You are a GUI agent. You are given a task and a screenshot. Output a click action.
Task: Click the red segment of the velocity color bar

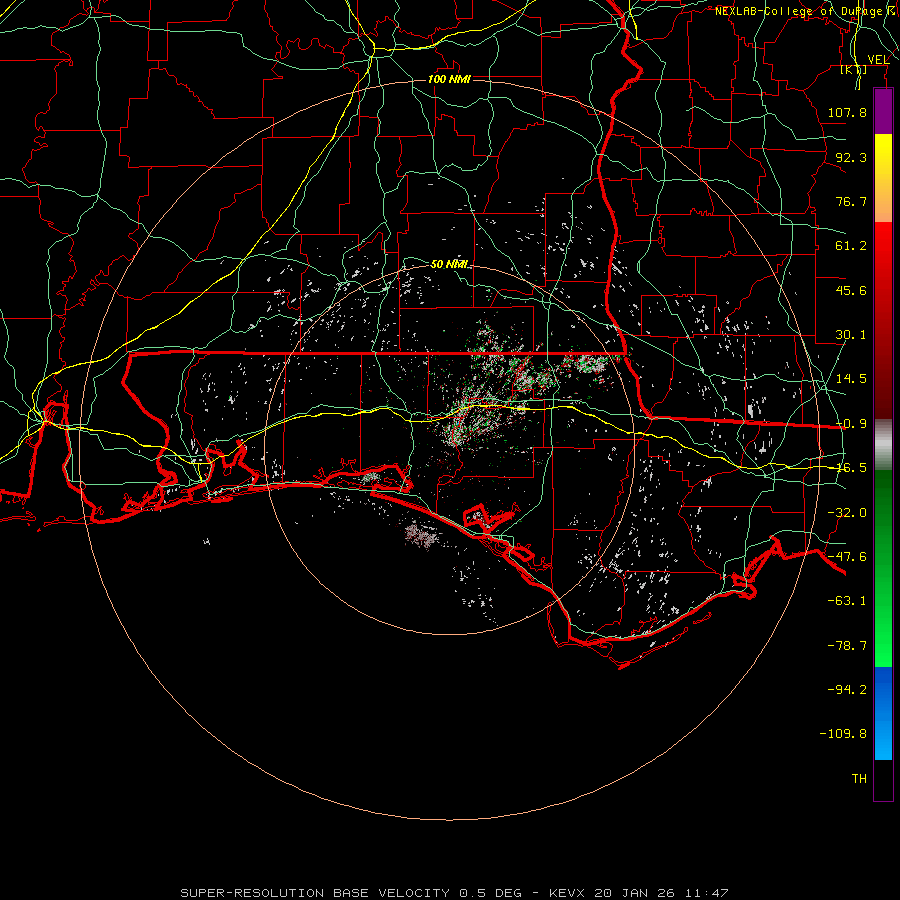click(x=883, y=320)
